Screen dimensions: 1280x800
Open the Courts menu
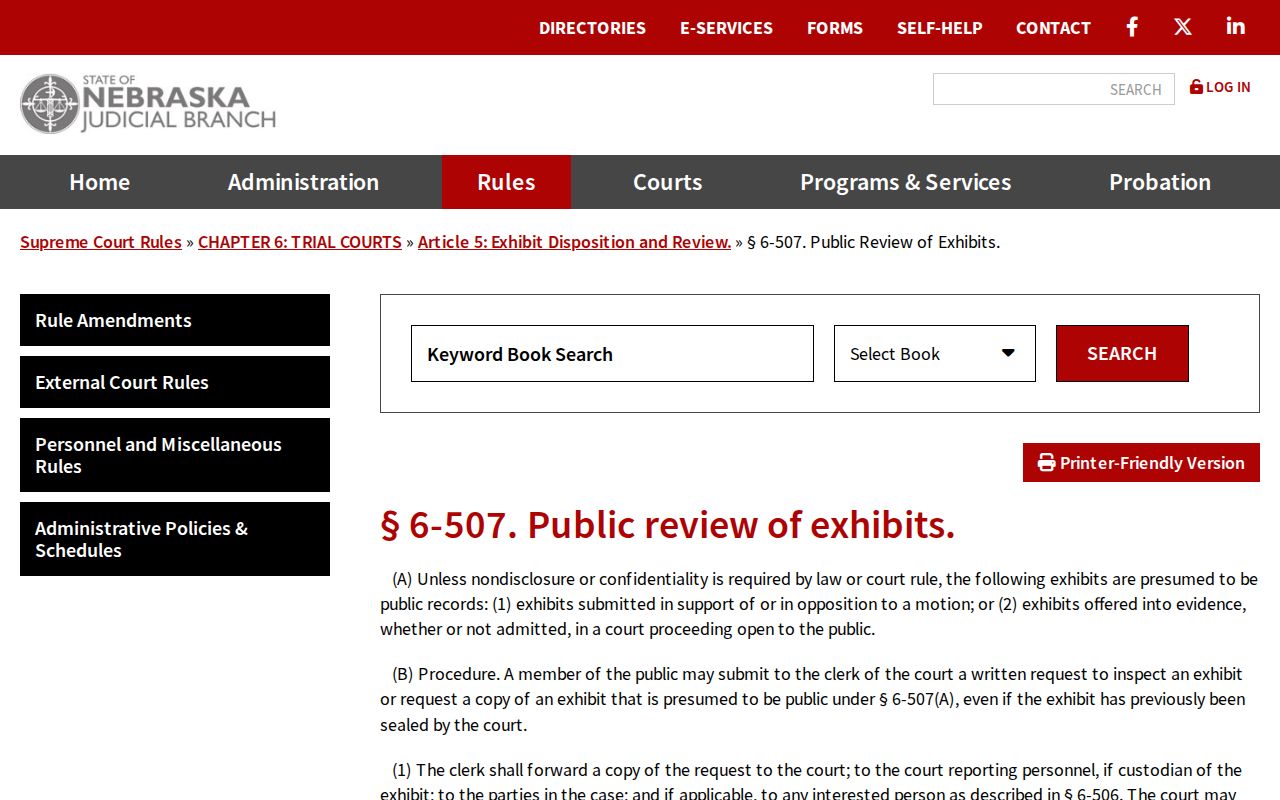(667, 182)
